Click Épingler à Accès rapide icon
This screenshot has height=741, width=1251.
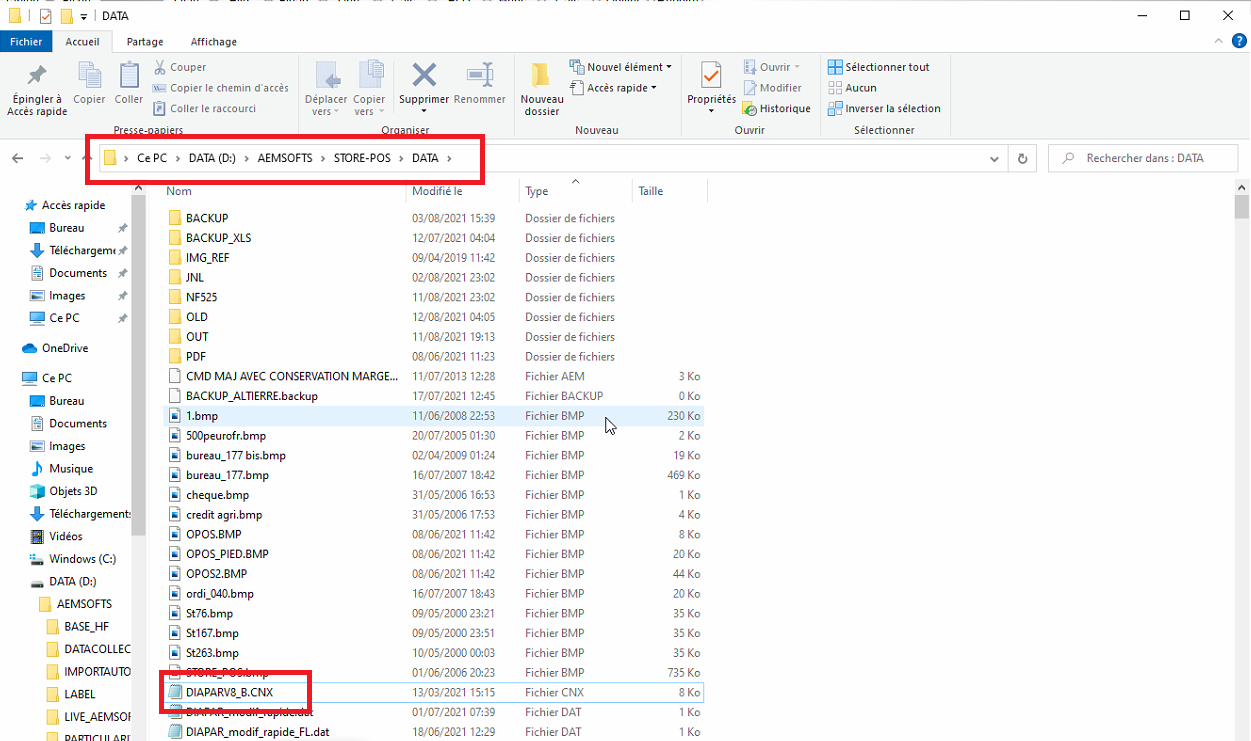(x=37, y=78)
